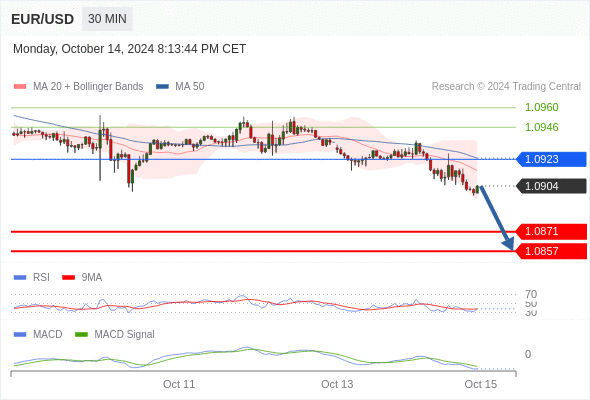Click the green MACD Signal legend swatch
Viewport: 590px width, 400px height.
pos(81,335)
